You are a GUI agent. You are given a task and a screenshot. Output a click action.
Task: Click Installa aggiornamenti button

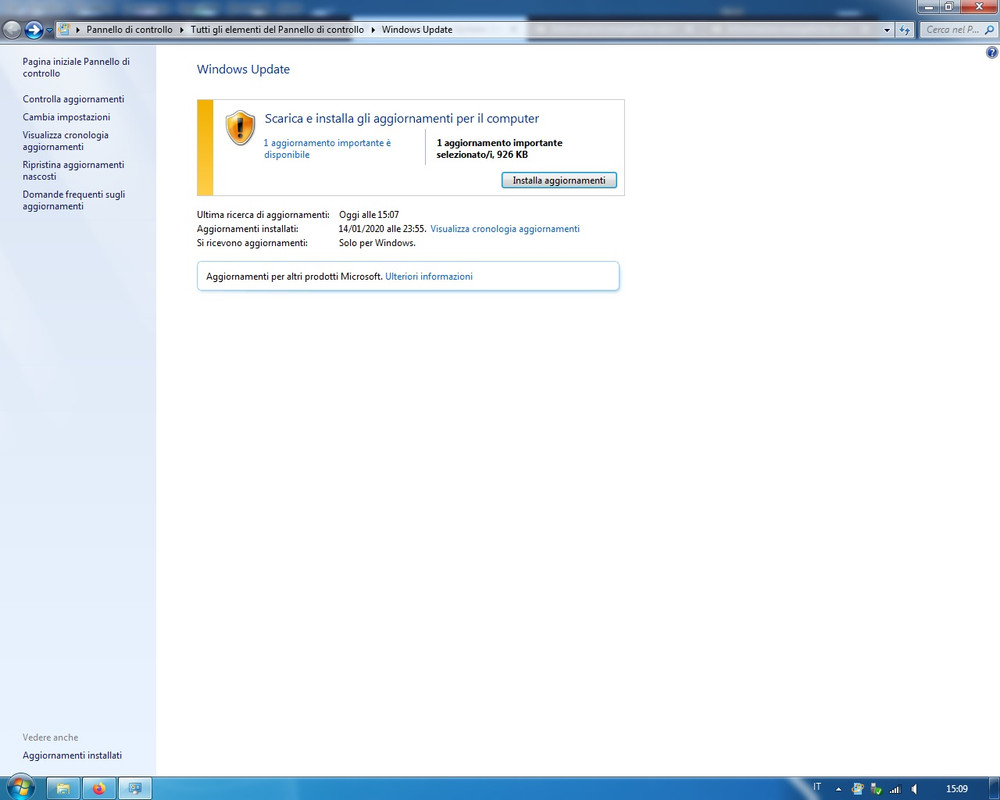tap(559, 181)
